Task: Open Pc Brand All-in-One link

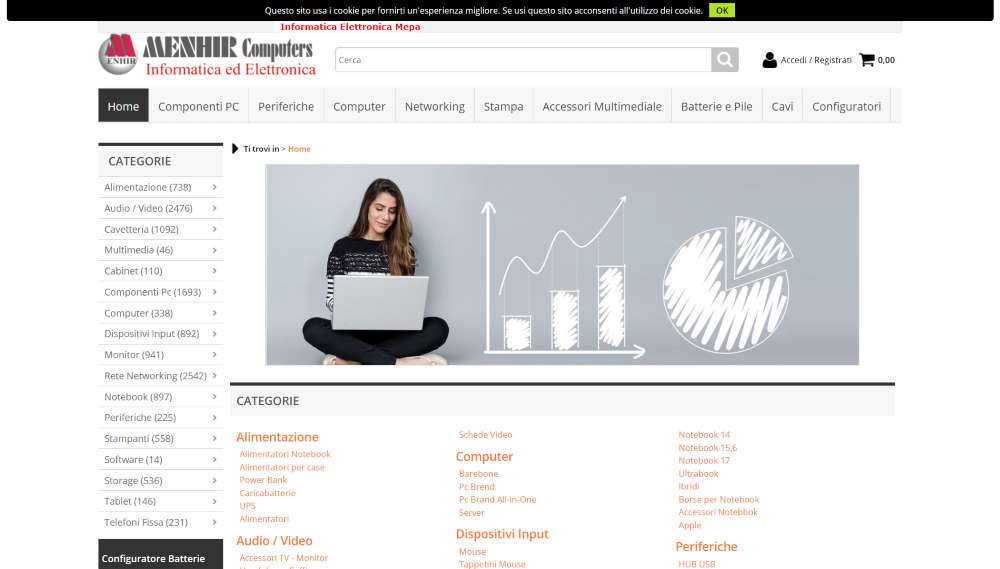Action: coord(497,499)
